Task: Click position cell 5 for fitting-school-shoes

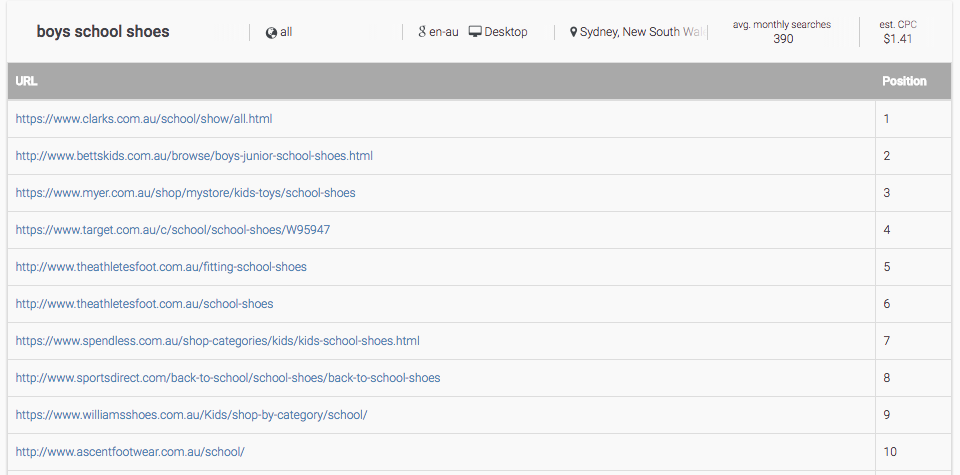Action: click(x=913, y=267)
